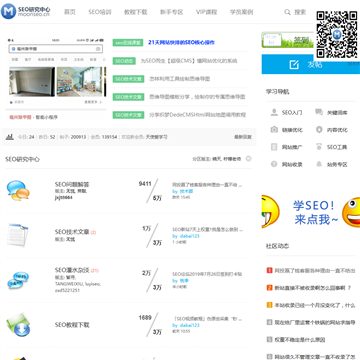Screen dimensions: 360x360
Task: Open the 2019年7月26日 sign-in post link
Action: (x=207, y=274)
